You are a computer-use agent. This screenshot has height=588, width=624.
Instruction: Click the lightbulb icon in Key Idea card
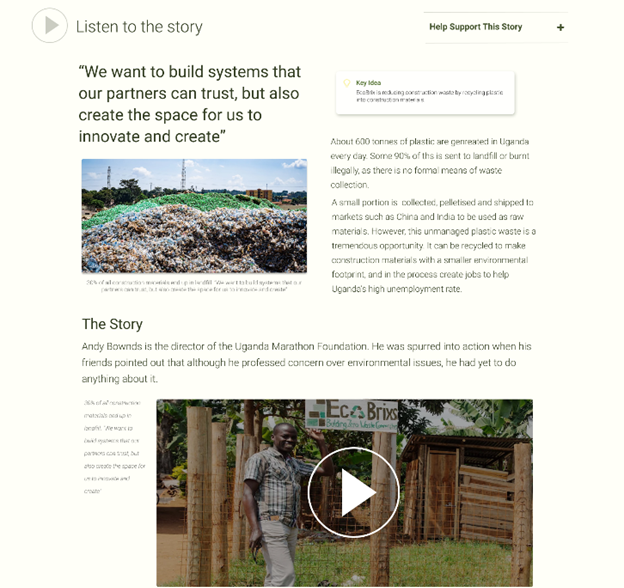(x=347, y=83)
